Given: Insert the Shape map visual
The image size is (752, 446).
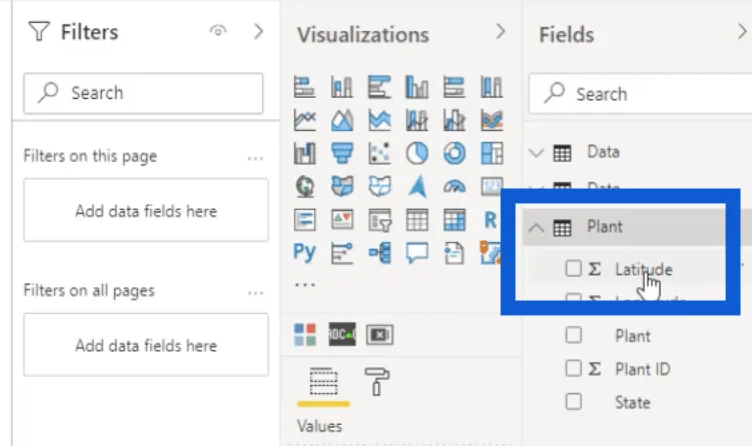Looking at the screenshot, I should (379, 187).
